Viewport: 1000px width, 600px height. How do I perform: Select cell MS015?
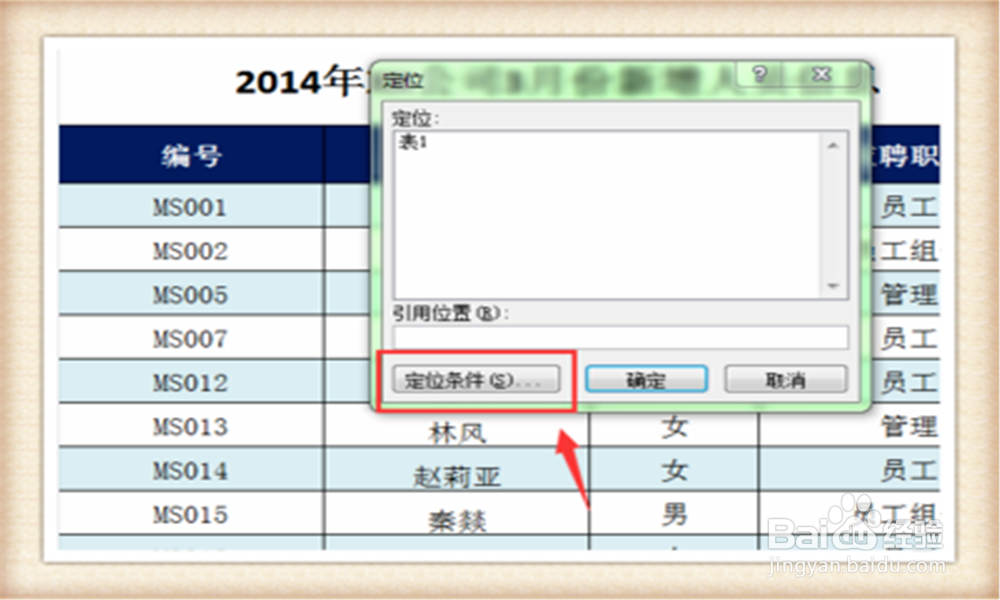(x=191, y=514)
